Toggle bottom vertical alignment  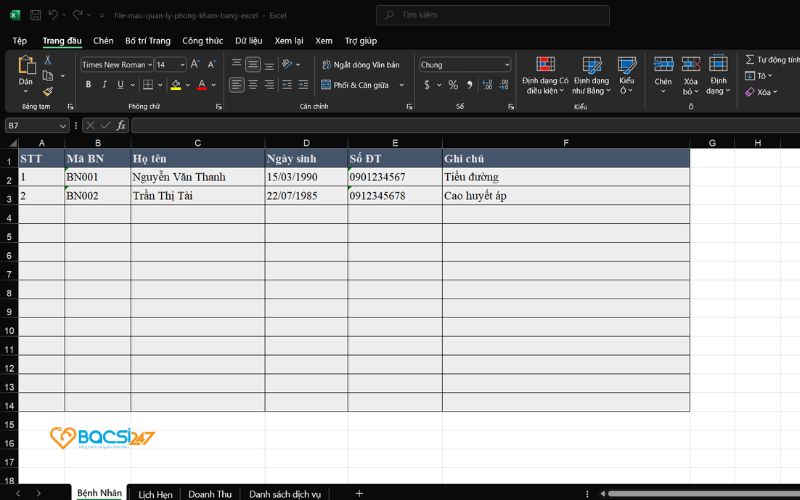point(269,66)
